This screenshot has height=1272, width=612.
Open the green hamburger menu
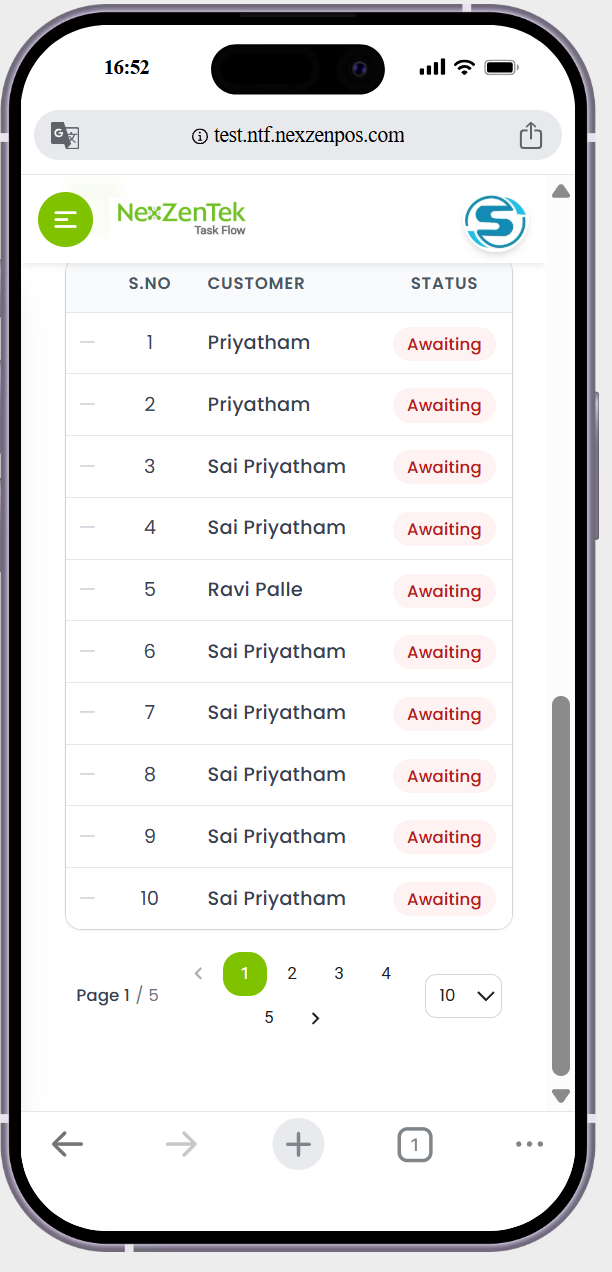point(66,219)
